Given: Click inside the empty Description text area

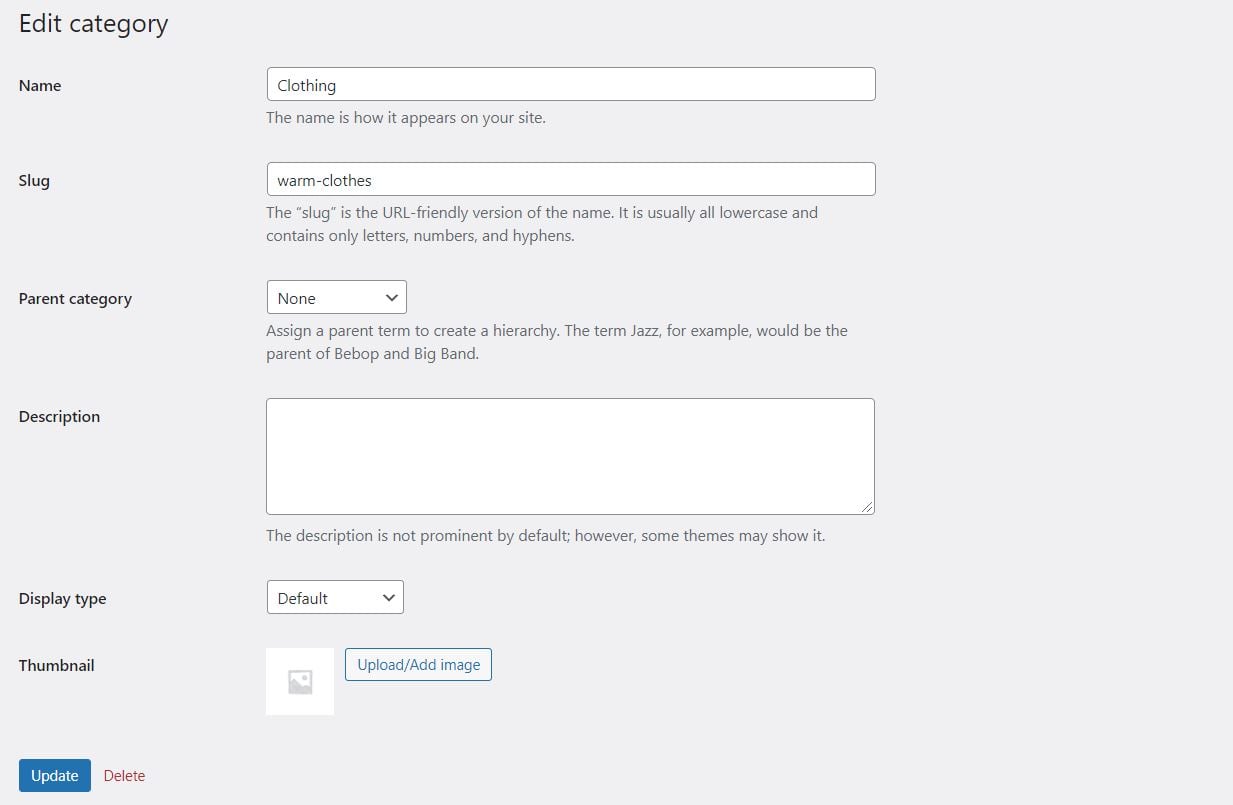Looking at the screenshot, I should click(570, 456).
